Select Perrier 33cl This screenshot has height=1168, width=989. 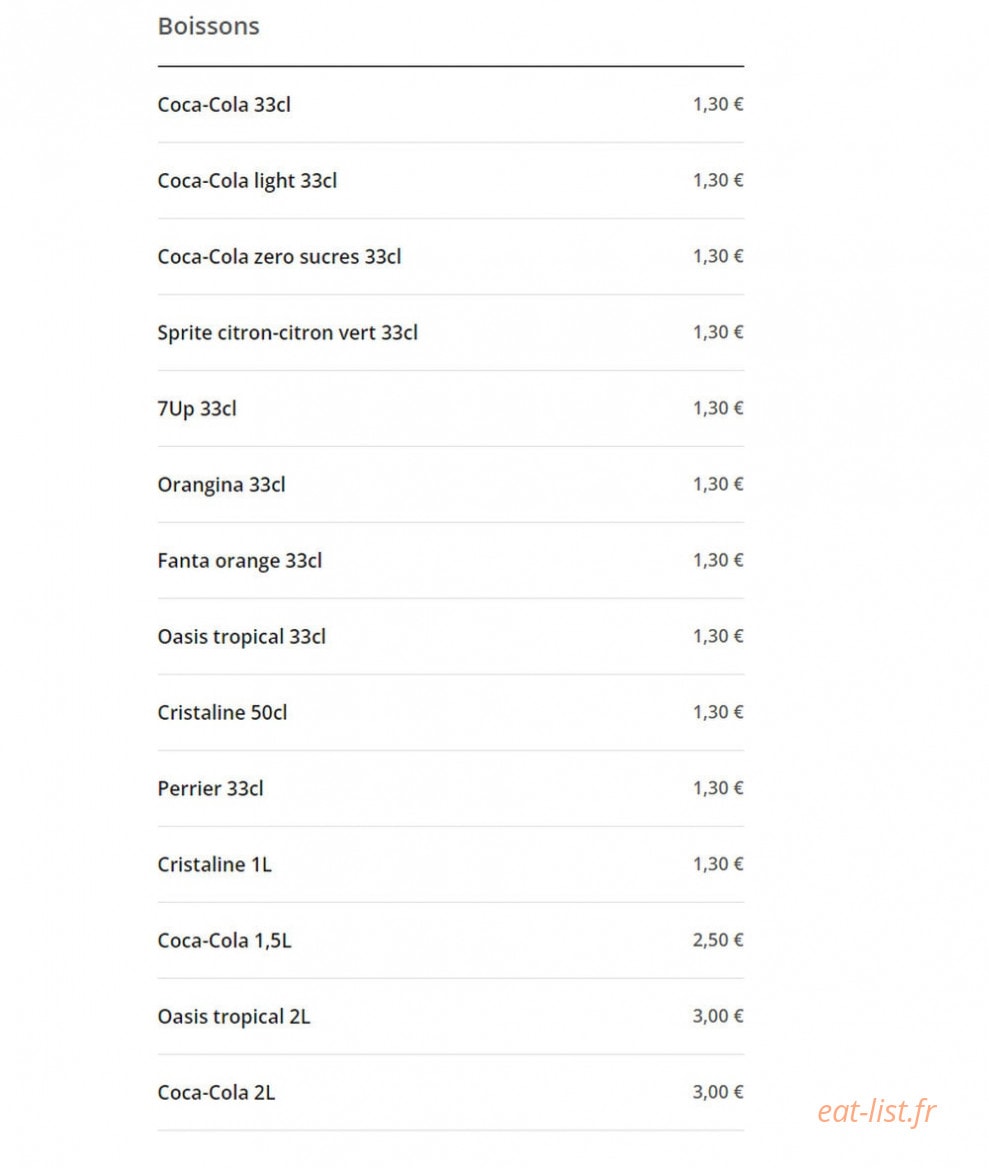pyautogui.click(x=451, y=789)
